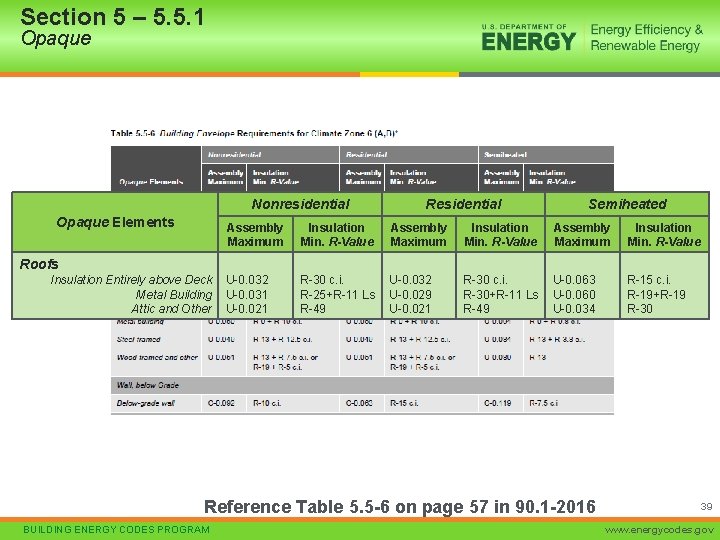The height and width of the screenshot is (540, 720).
Task: Select 'Insulation Entirely above Deck' row label
Action: coord(131,280)
